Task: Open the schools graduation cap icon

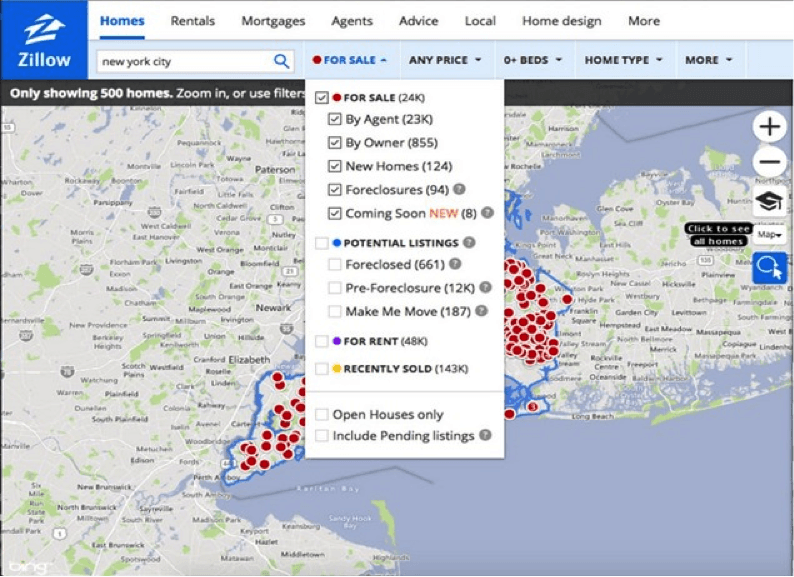Action: 769,202
